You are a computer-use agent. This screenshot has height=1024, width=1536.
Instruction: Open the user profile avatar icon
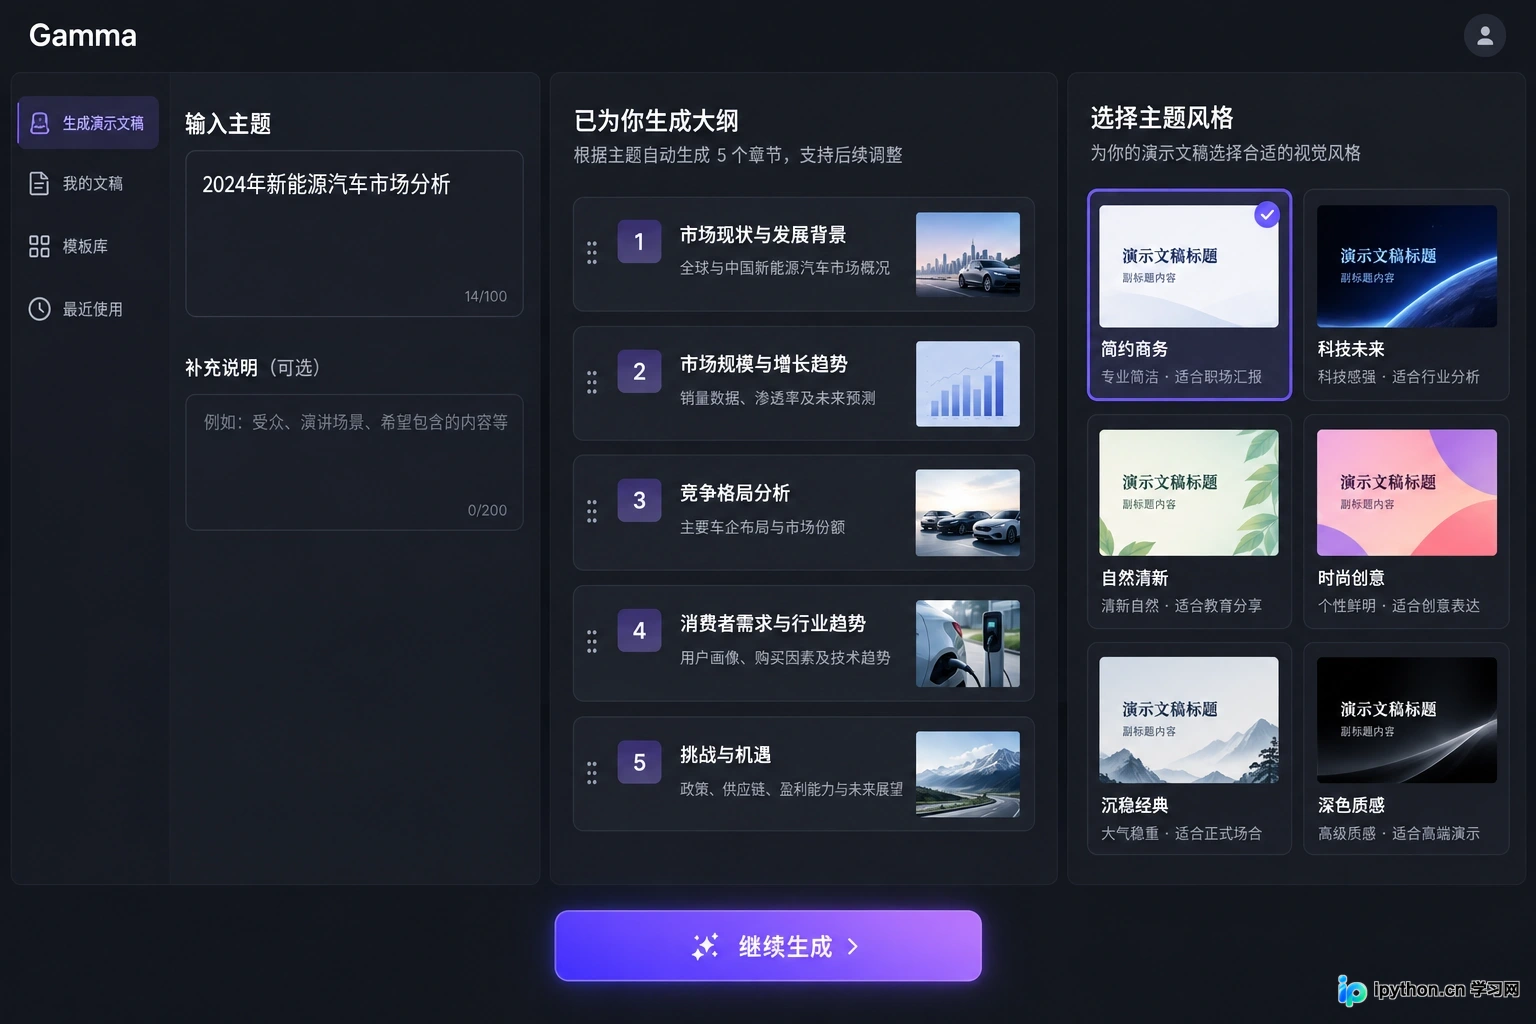tap(1484, 36)
